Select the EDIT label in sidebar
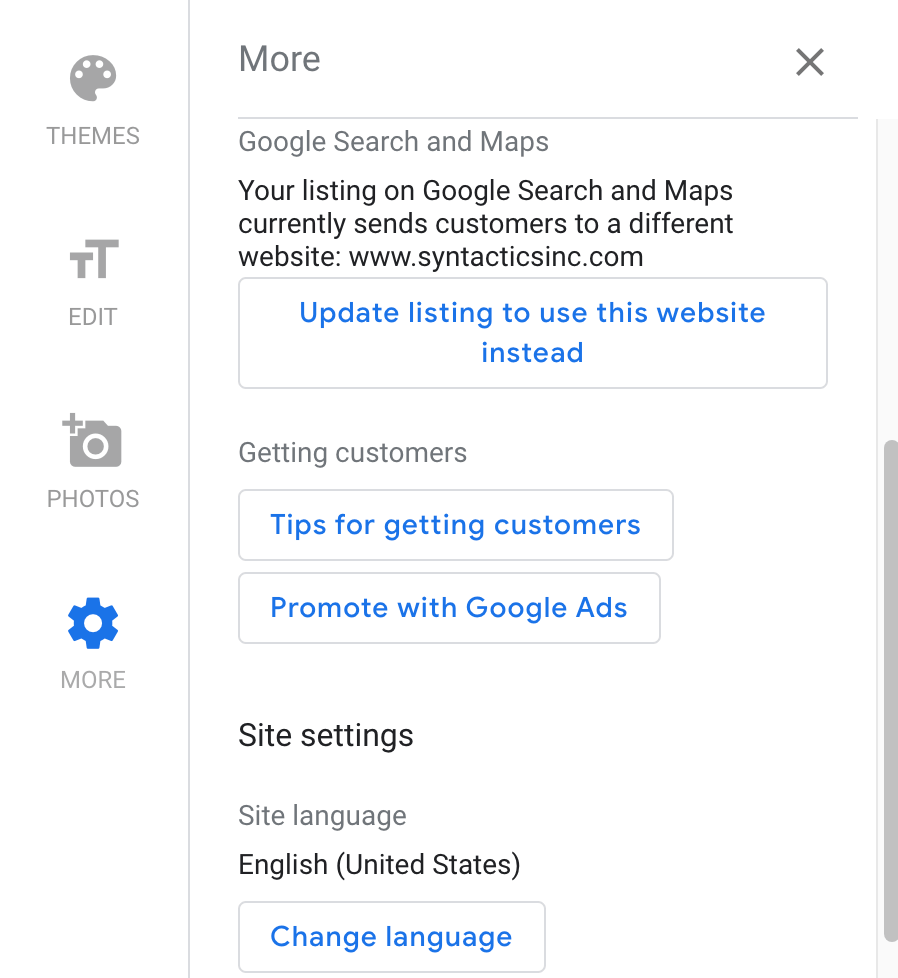The height and width of the screenshot is (978, 898). pos(93,317)
